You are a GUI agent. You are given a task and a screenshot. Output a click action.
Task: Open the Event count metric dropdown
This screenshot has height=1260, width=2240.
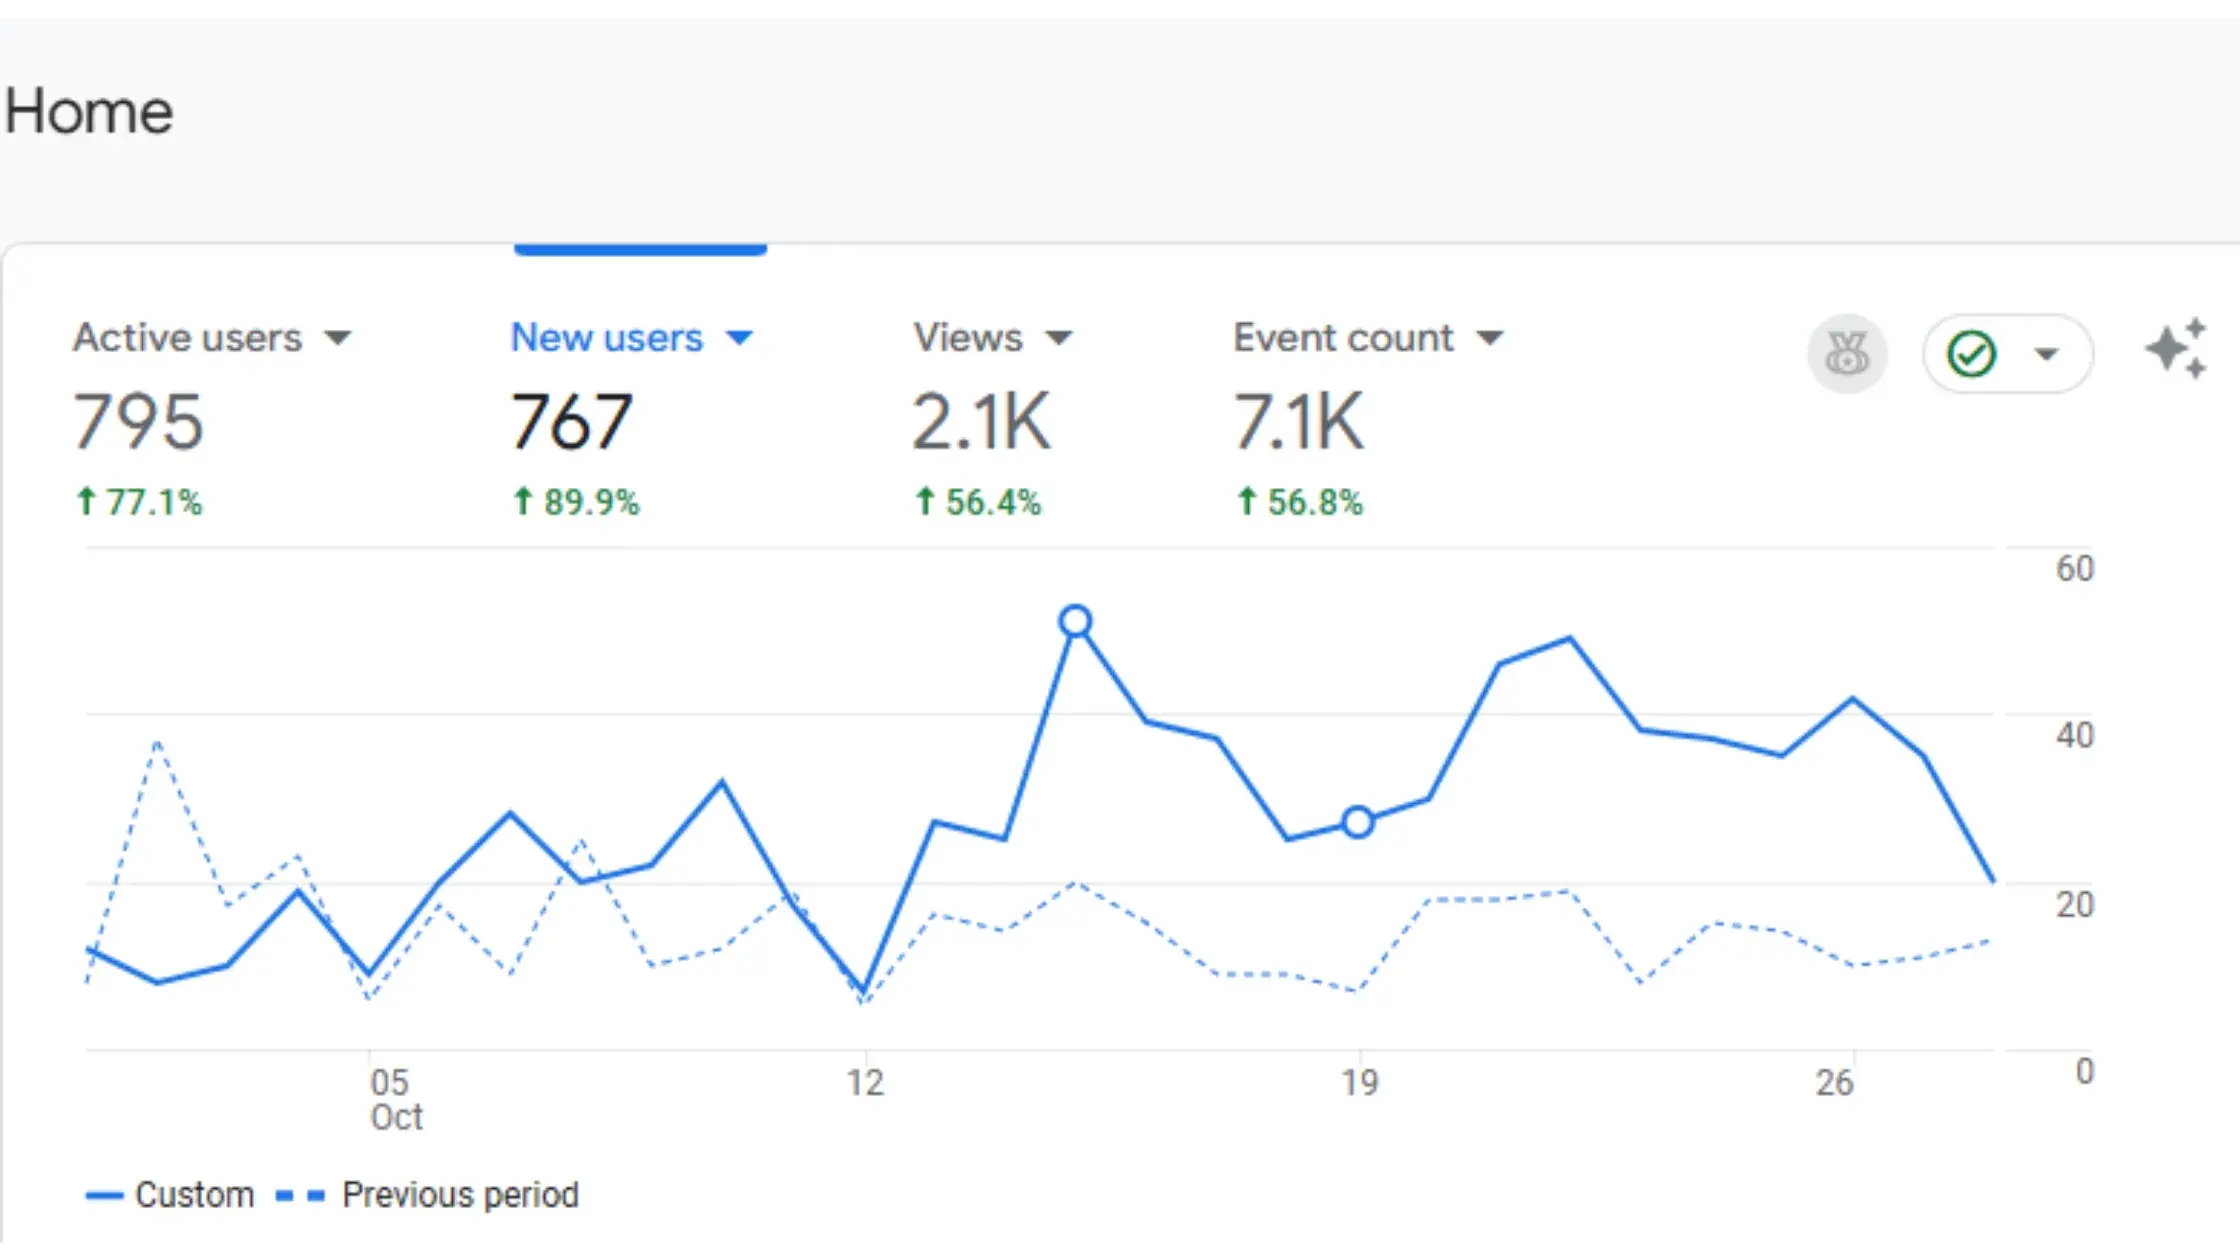[x=1491, y=338]
